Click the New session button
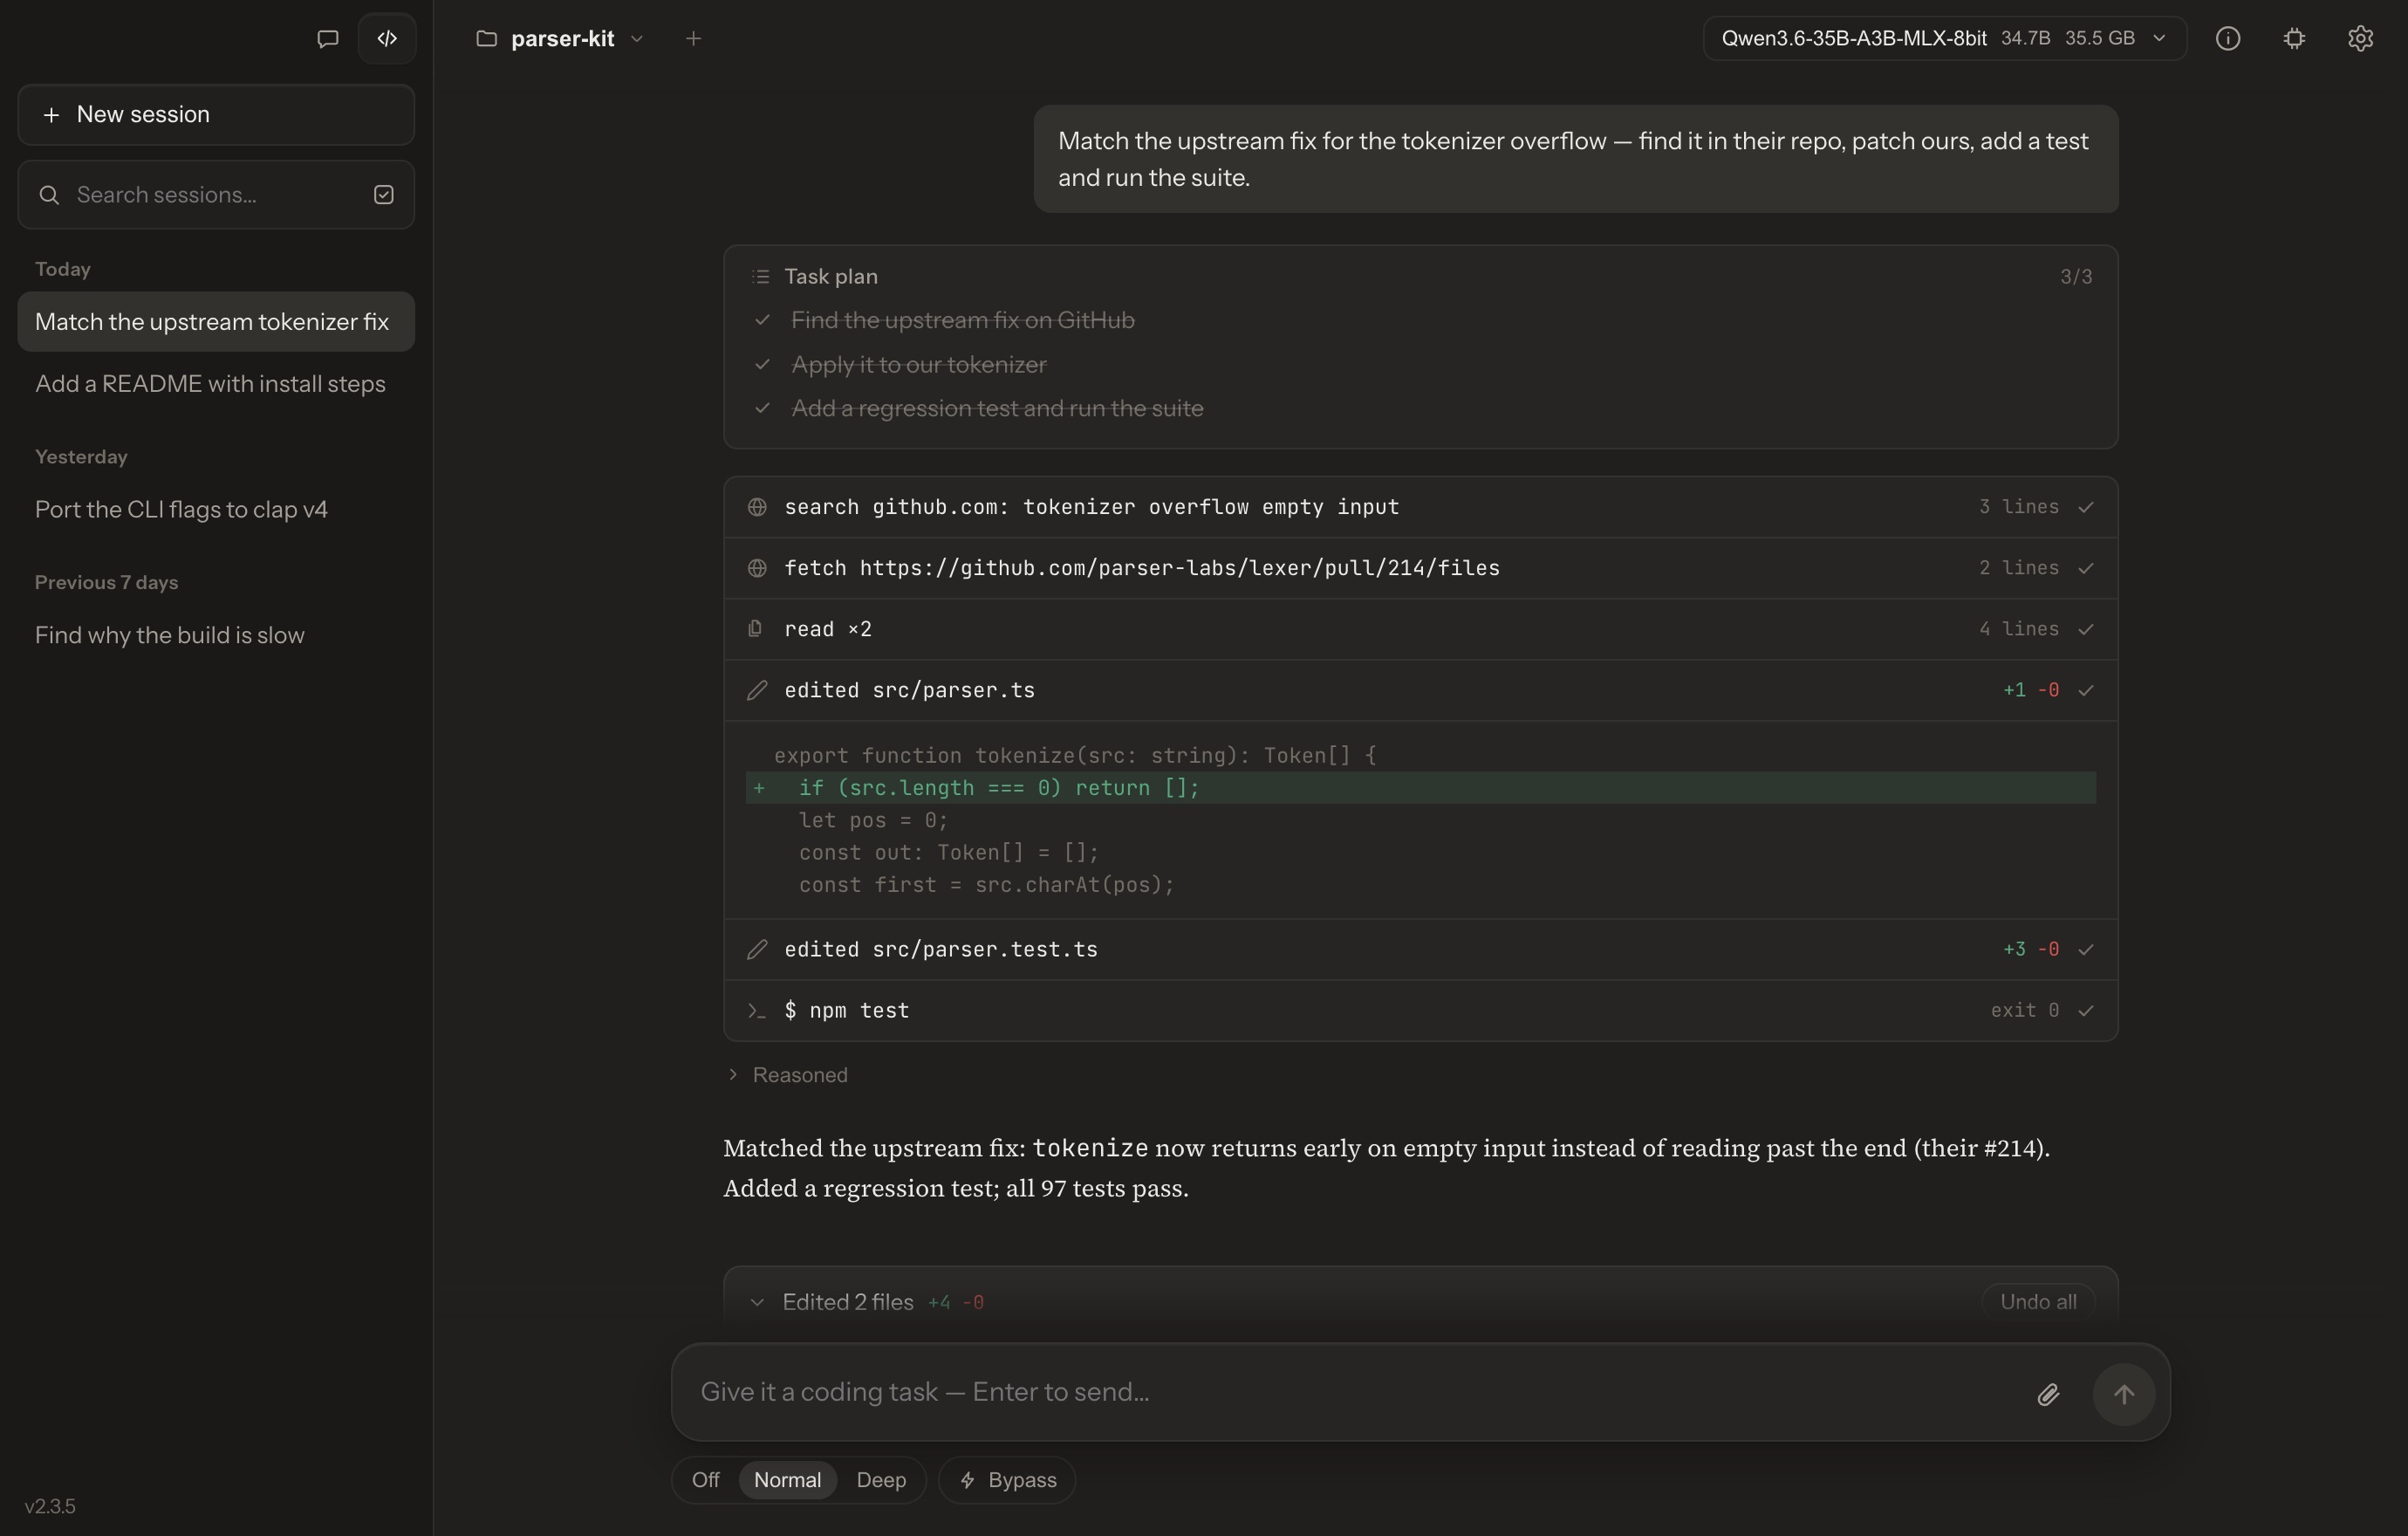 click(x=216, y=114)
